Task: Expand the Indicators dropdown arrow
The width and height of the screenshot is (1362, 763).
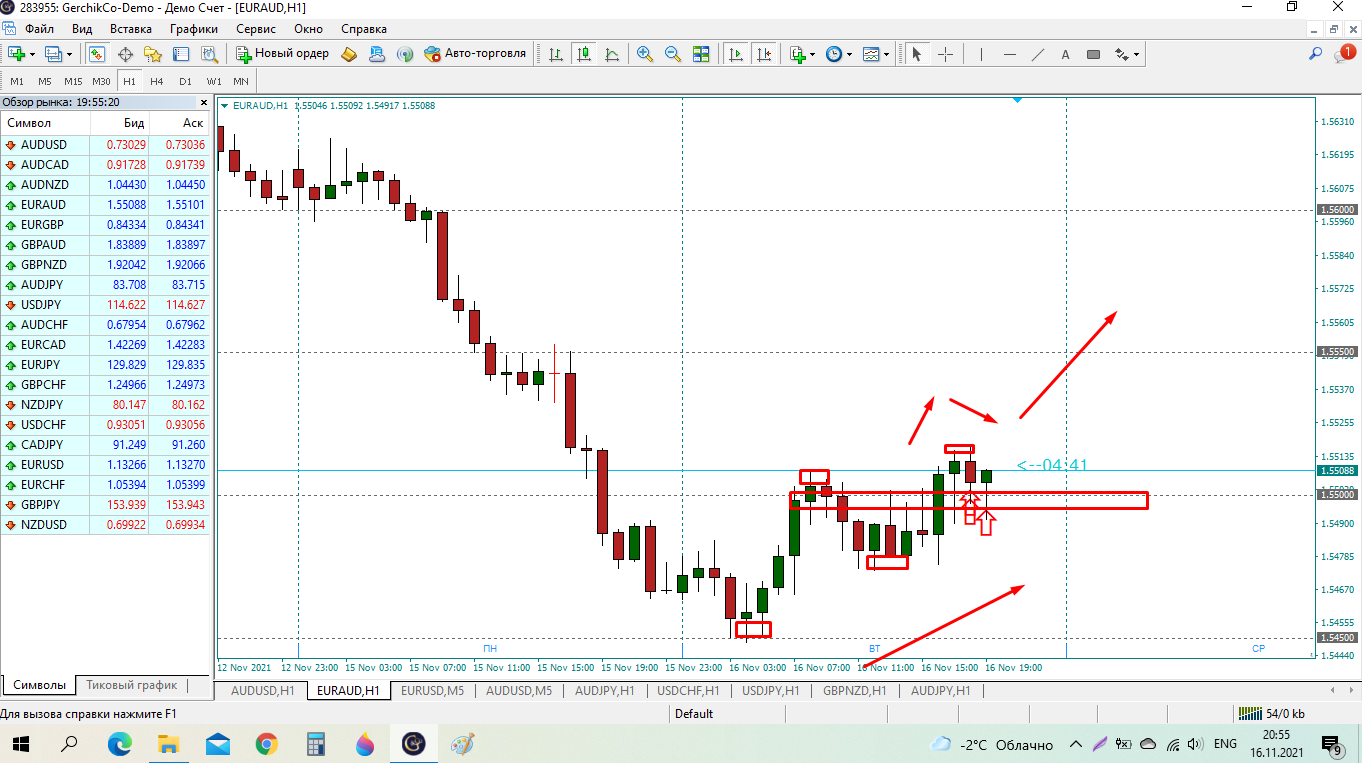Action: click(813, 54)
